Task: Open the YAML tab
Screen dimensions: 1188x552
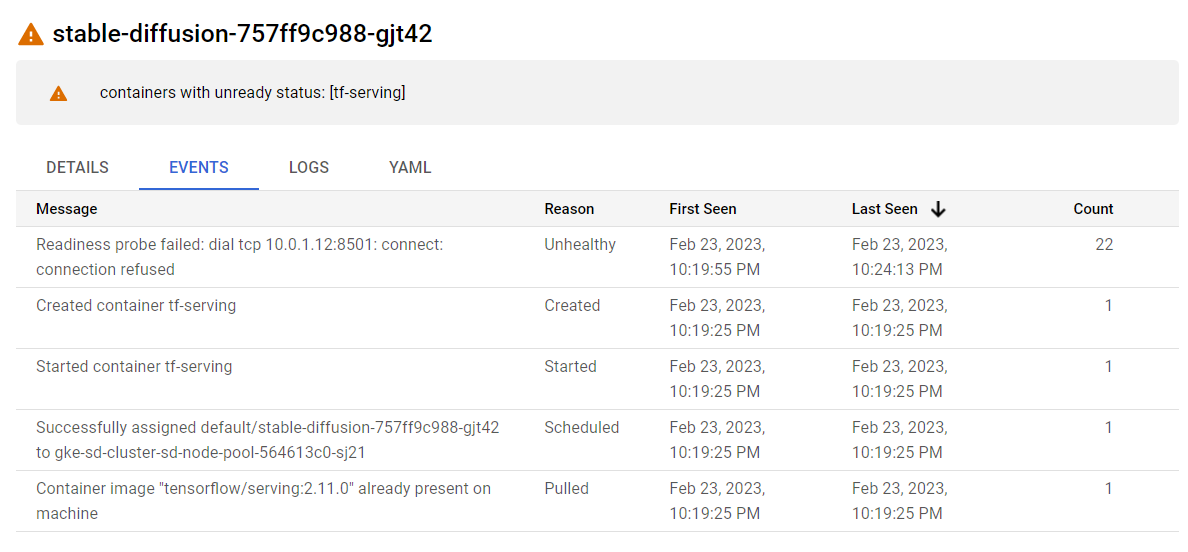Action: 410,167
